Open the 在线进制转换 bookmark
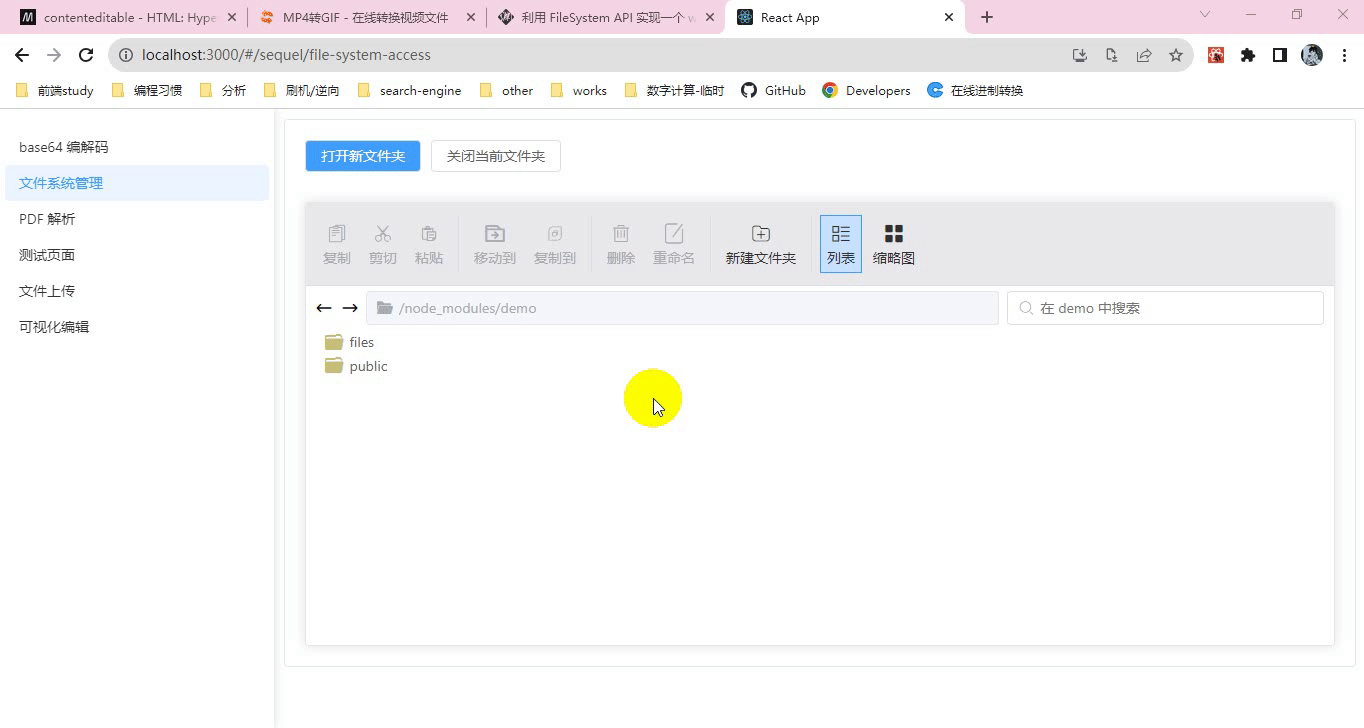Viewport: 1364px width, 728px height. (975, 90)
